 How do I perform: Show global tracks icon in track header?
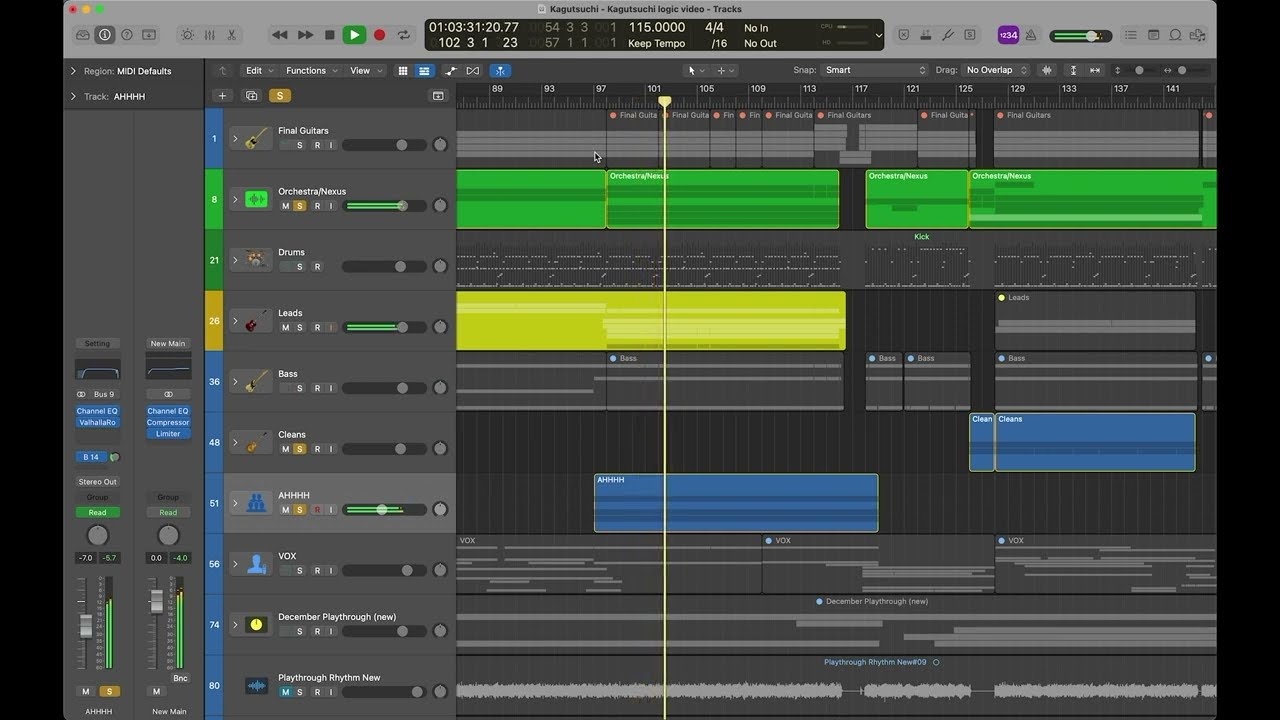pyautogui.click(x=438, y=96)
